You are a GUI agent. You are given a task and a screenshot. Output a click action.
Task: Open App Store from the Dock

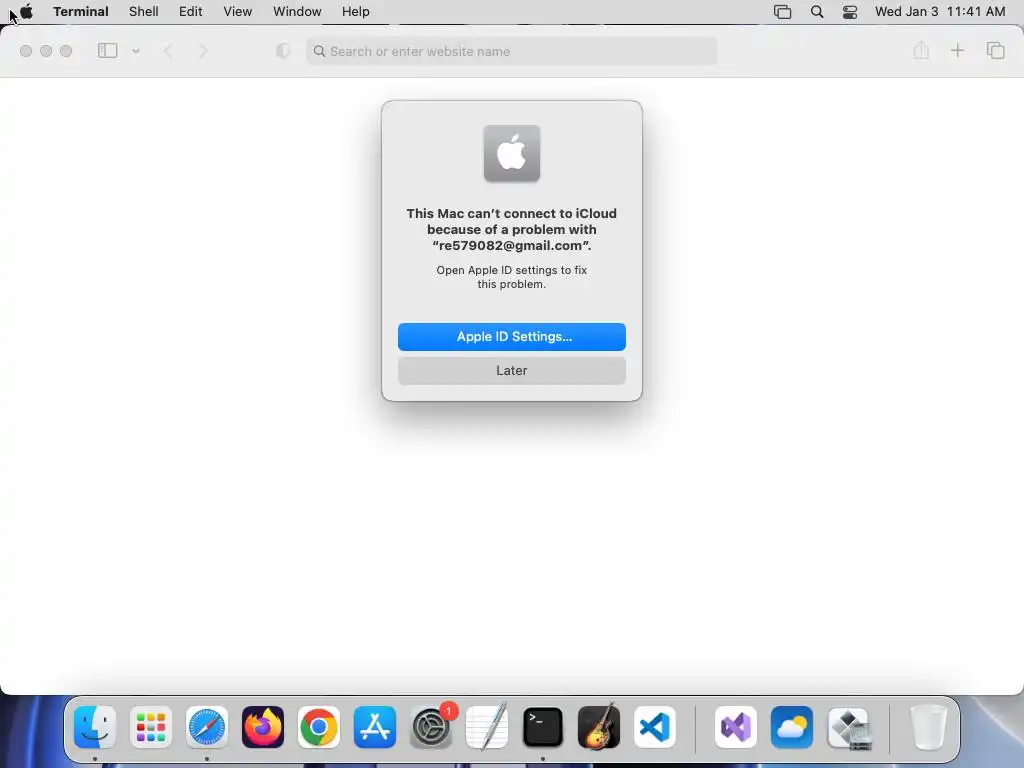(x=375, y=727)
